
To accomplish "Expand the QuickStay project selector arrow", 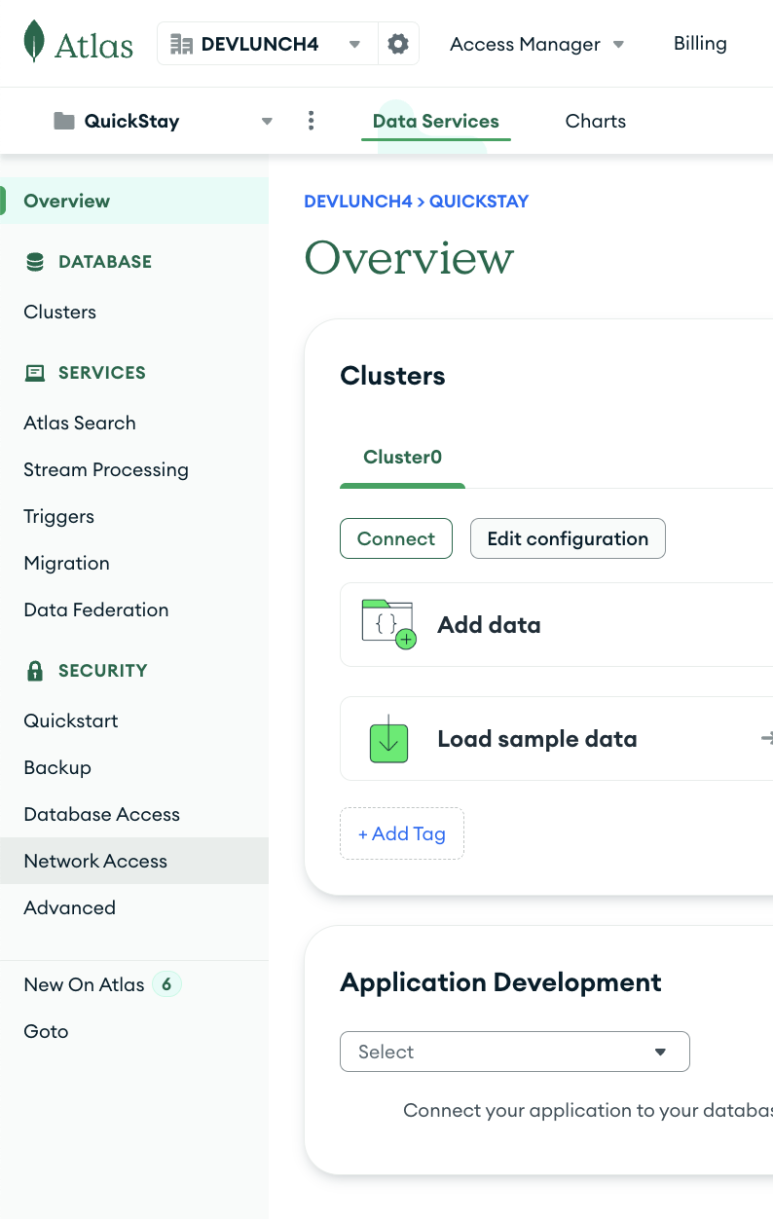I will pos(267,121).
